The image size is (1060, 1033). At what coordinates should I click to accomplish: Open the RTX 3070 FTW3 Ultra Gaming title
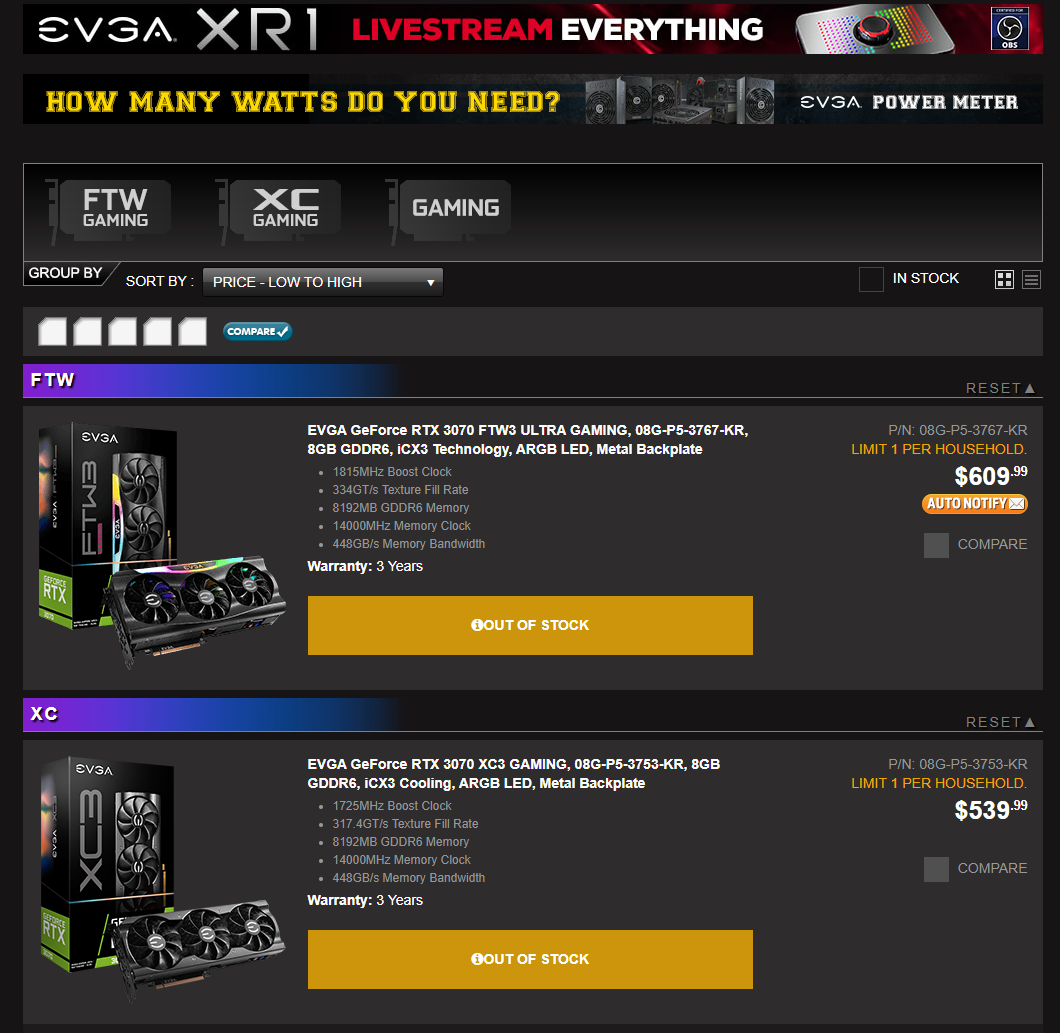point(527,439)
